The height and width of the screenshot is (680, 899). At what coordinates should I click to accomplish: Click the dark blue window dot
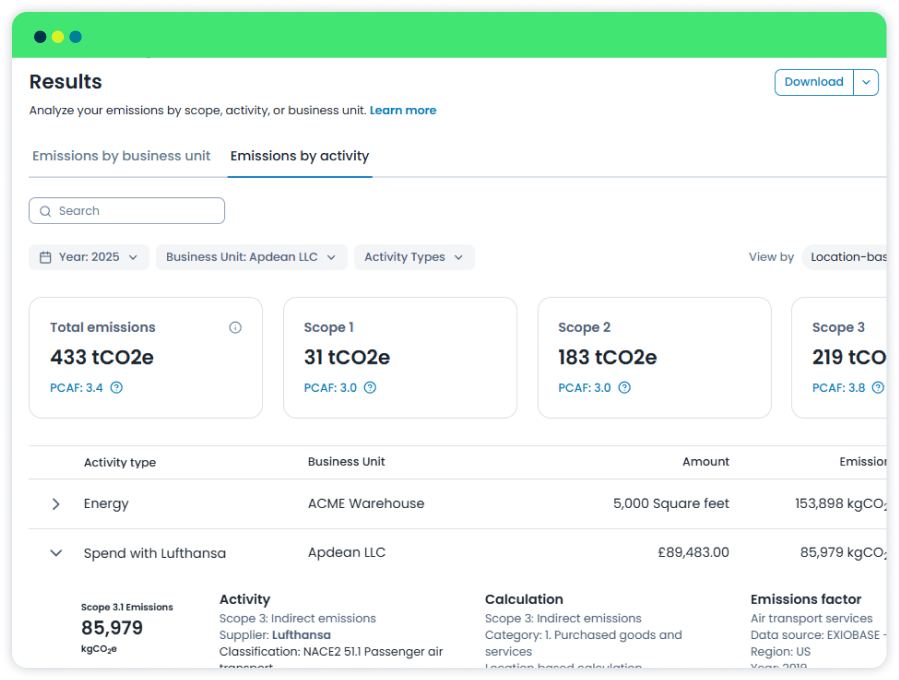pos(40,37)
